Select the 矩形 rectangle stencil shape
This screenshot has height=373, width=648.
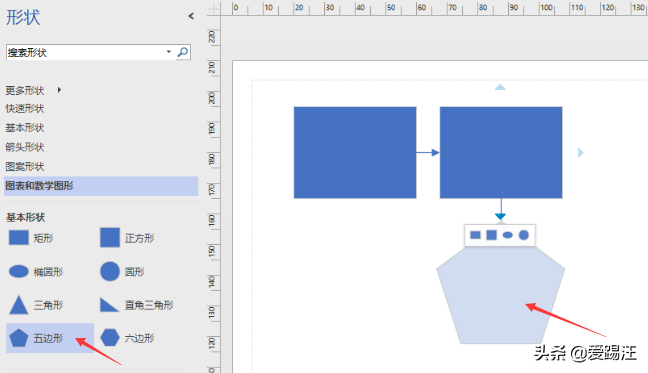coord(31,238)
